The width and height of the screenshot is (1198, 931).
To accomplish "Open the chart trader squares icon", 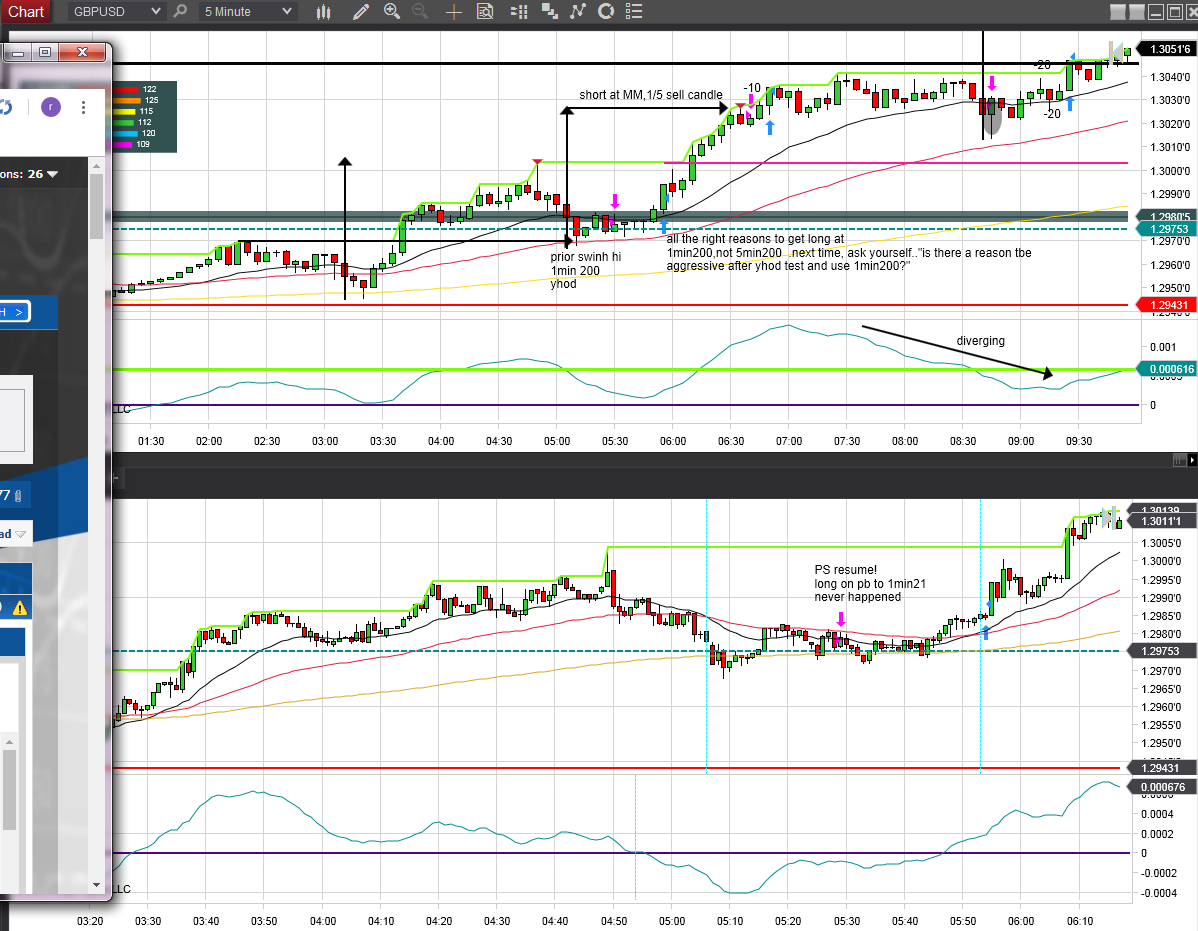I will pos(549,11).
